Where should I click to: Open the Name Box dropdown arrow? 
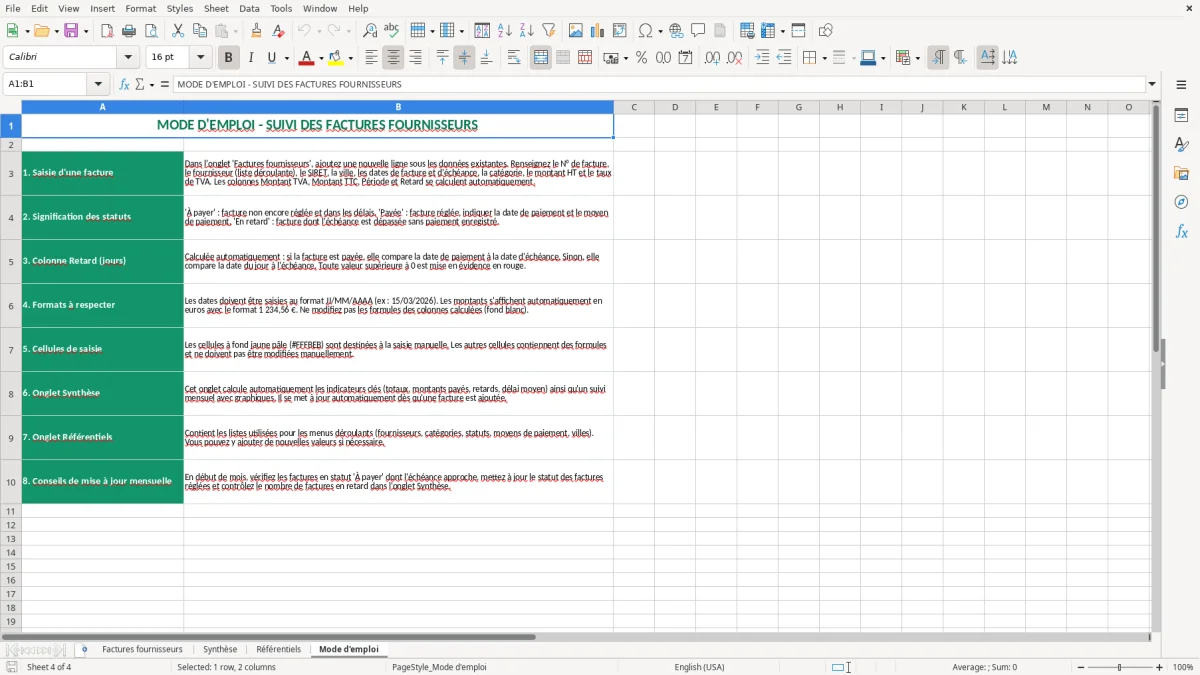click(x=98, y=84)
